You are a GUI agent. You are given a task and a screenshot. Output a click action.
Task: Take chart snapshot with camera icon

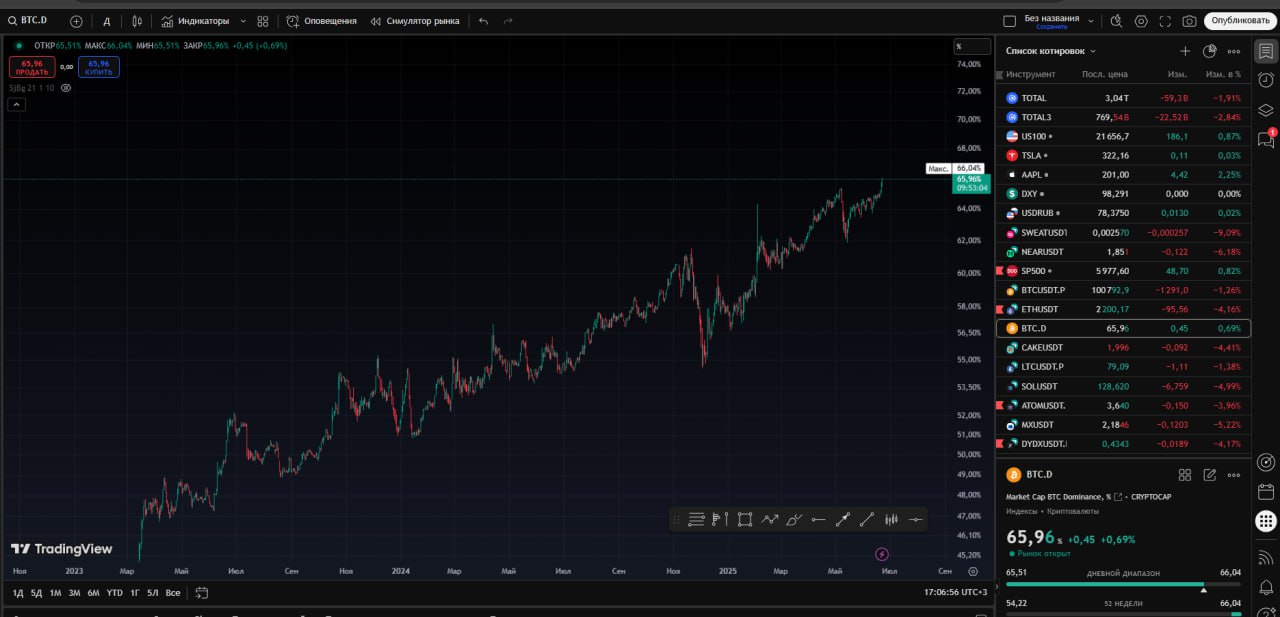pyautogui.click(x=1189, y=20)
